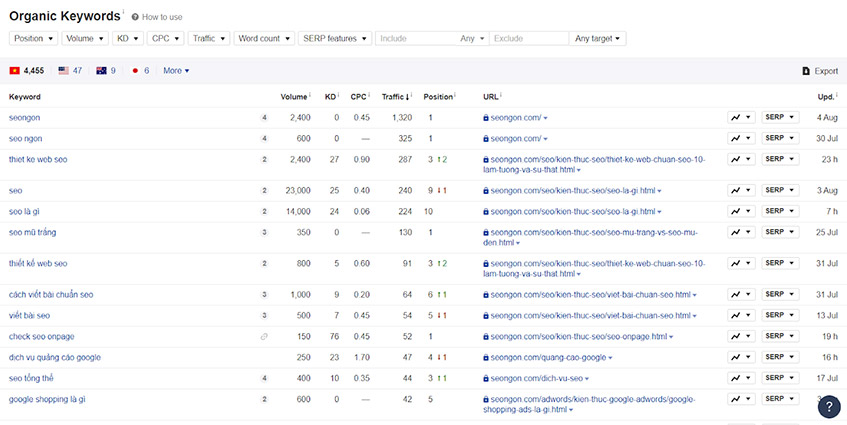Image resolution: width=847 pixels, height=425 pixels.
Task: Open the Volume filter dropdown
Action: tap(85, 38)
